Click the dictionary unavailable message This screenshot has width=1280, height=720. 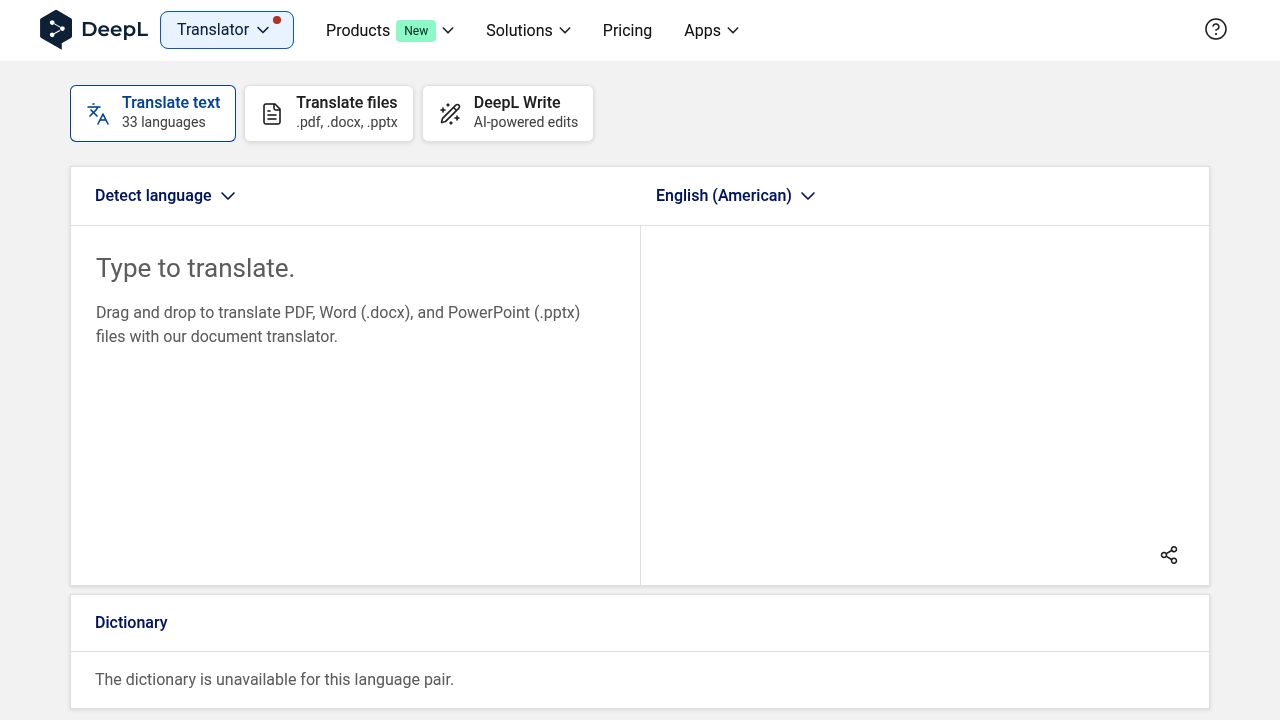click(x=274, y=679)
